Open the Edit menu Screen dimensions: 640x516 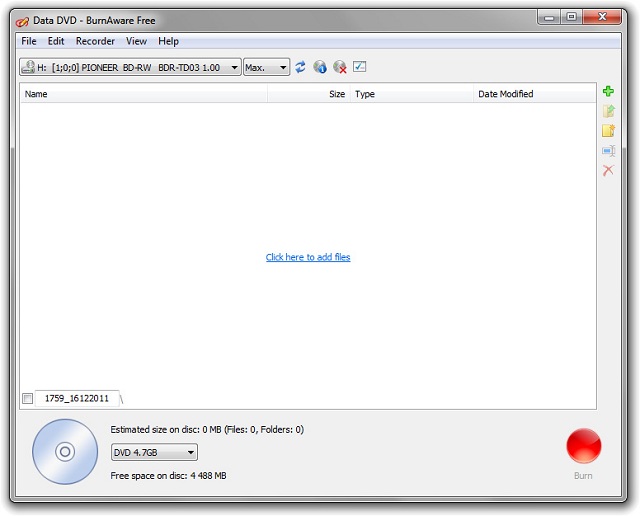(56, 41)
